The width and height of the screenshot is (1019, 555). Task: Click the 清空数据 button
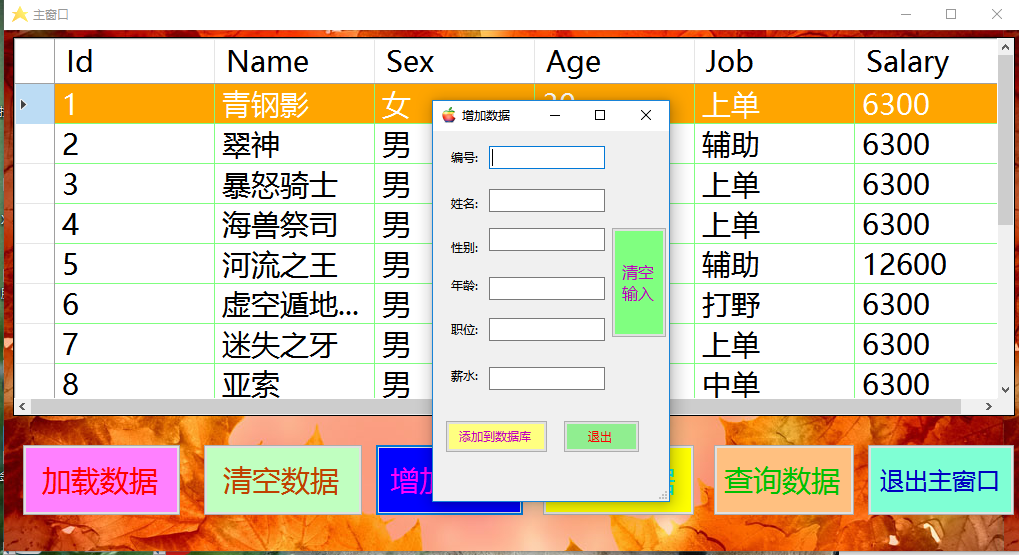pyautogui.click(x=282, y=481)
